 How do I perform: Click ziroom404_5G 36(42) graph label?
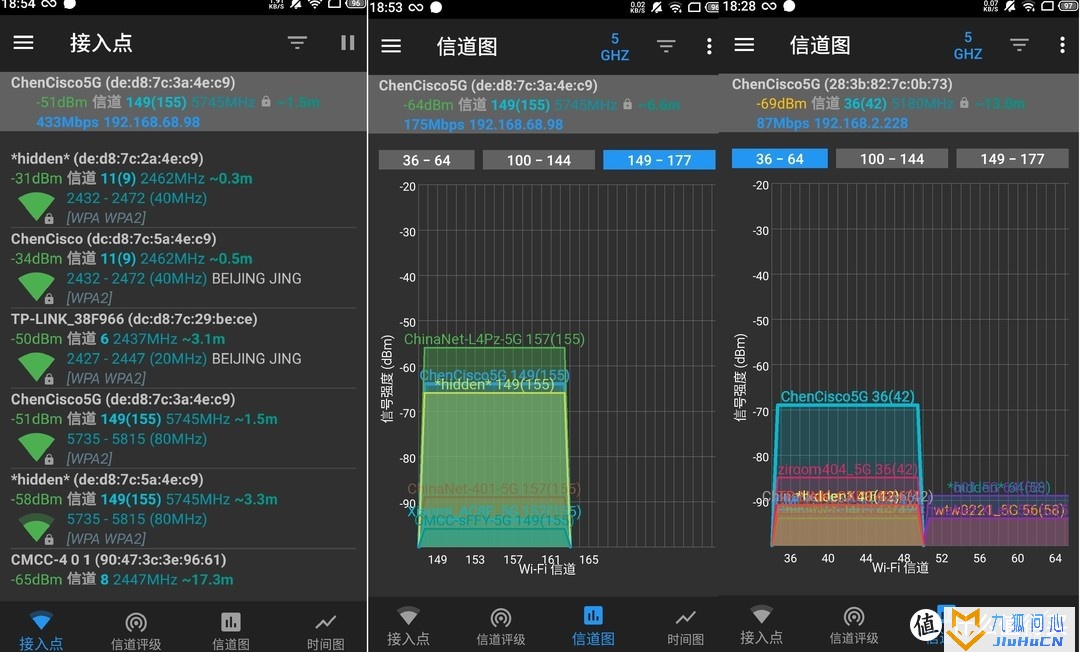(848, 470)
